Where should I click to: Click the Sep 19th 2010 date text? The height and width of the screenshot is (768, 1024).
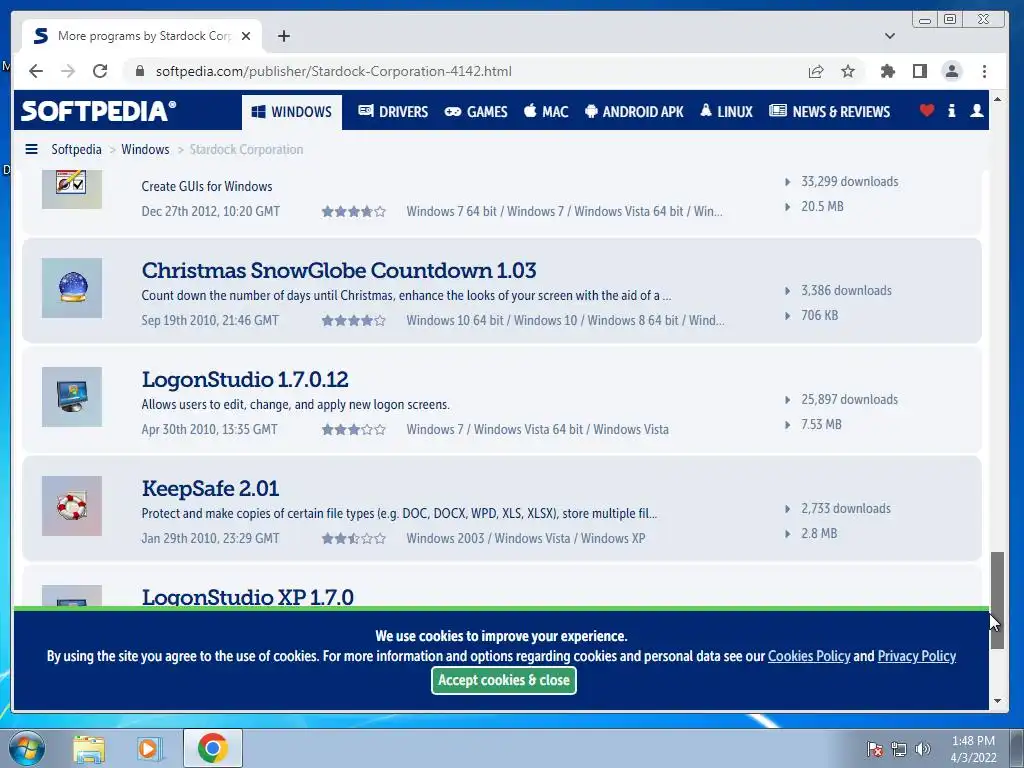click(x=210, y=321)
